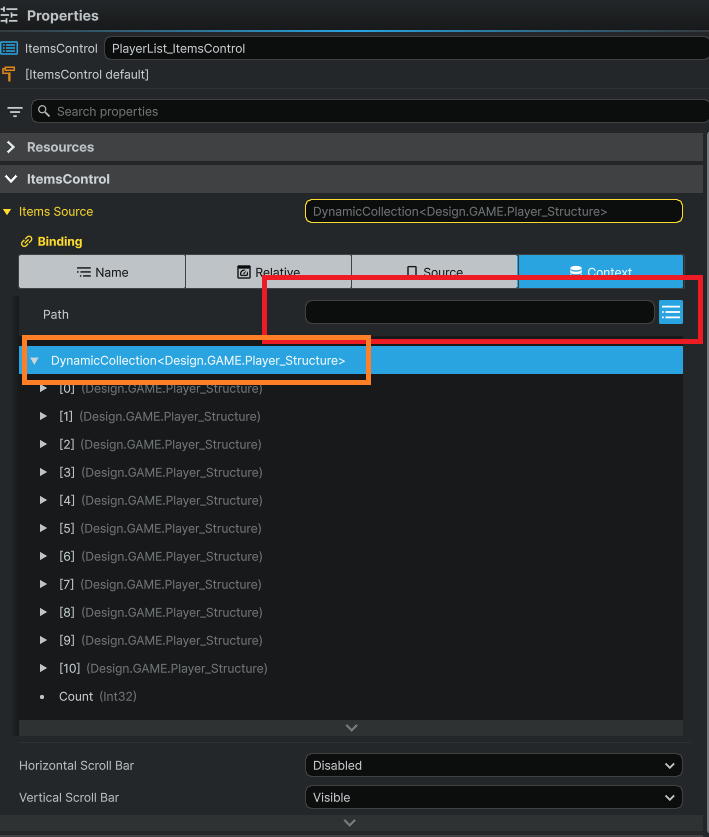Screen dimensions: 709x837
Task: Click the Binding link chain icon
Action: point(26,242)
